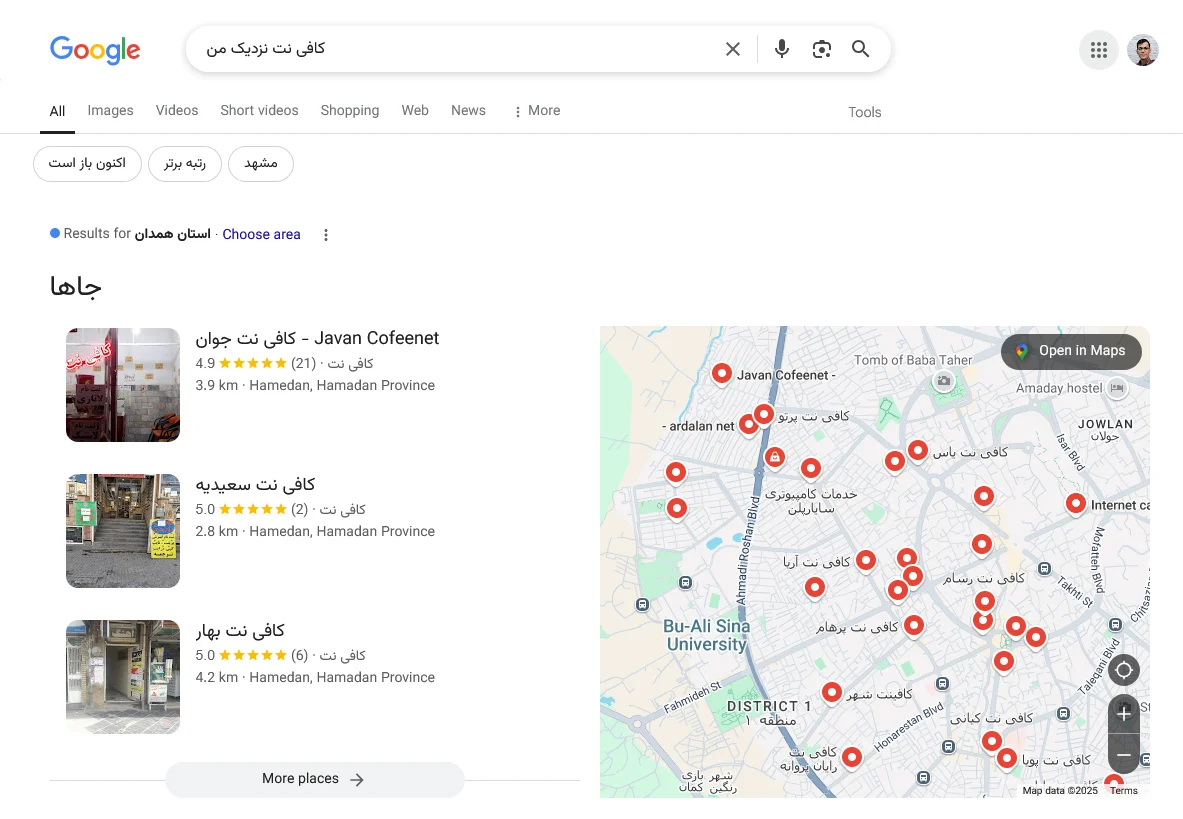Open the کافی نت بهار listing title
The height and width of the screenshot is (819, 1183).
240,630
